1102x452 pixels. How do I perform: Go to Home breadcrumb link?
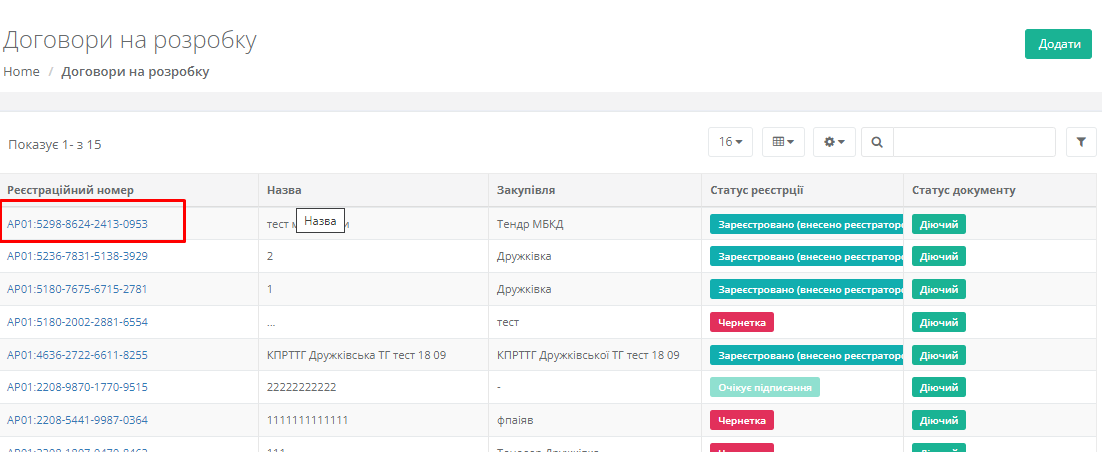tap(21, 72)
